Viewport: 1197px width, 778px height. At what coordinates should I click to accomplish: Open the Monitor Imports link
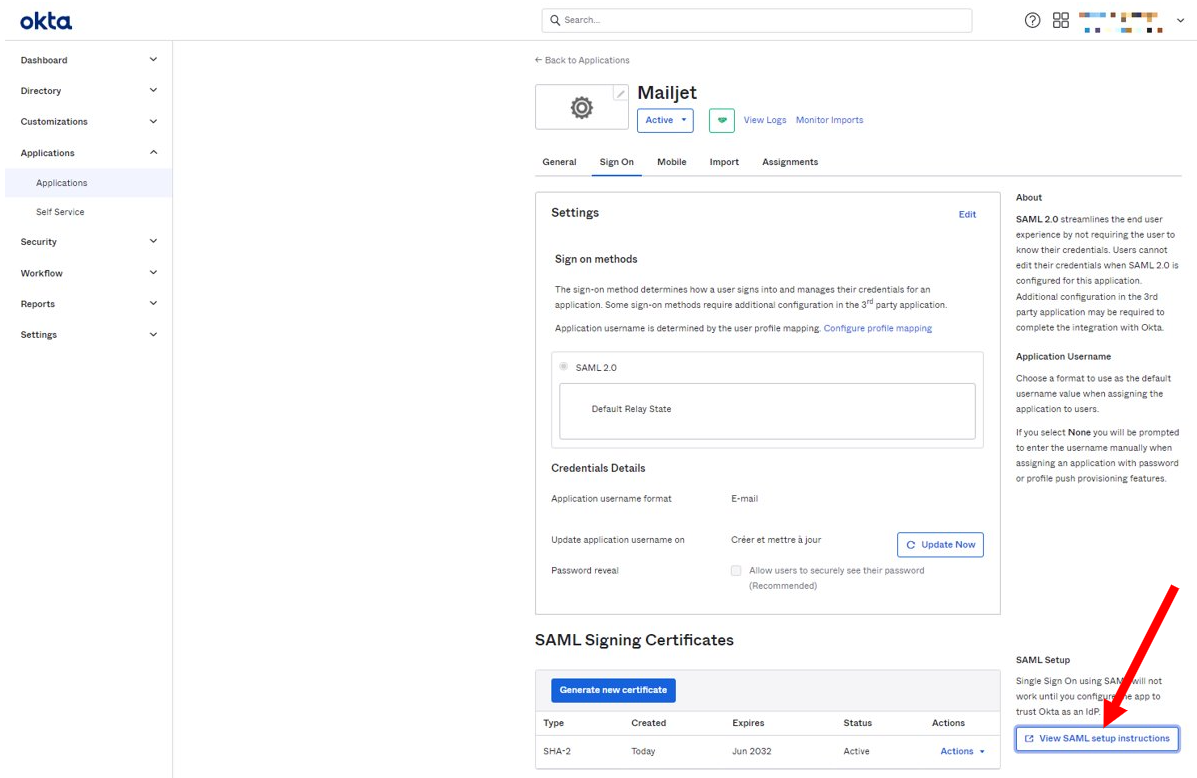tap(829, 120)
